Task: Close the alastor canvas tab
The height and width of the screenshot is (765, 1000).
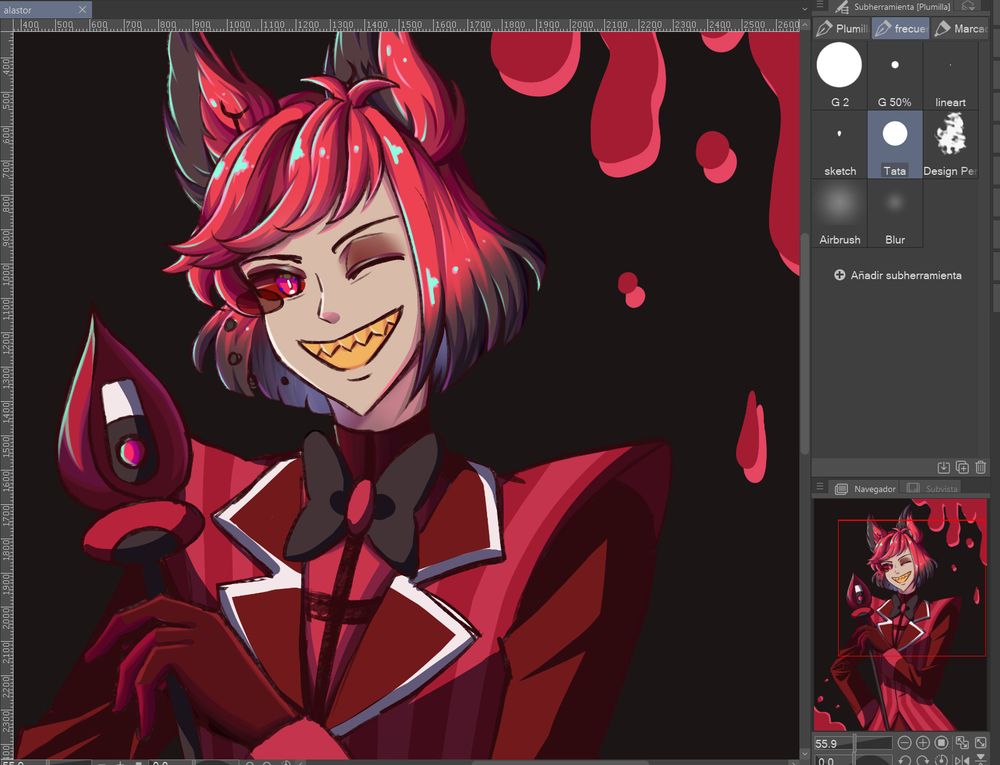Action: (82, 10)
